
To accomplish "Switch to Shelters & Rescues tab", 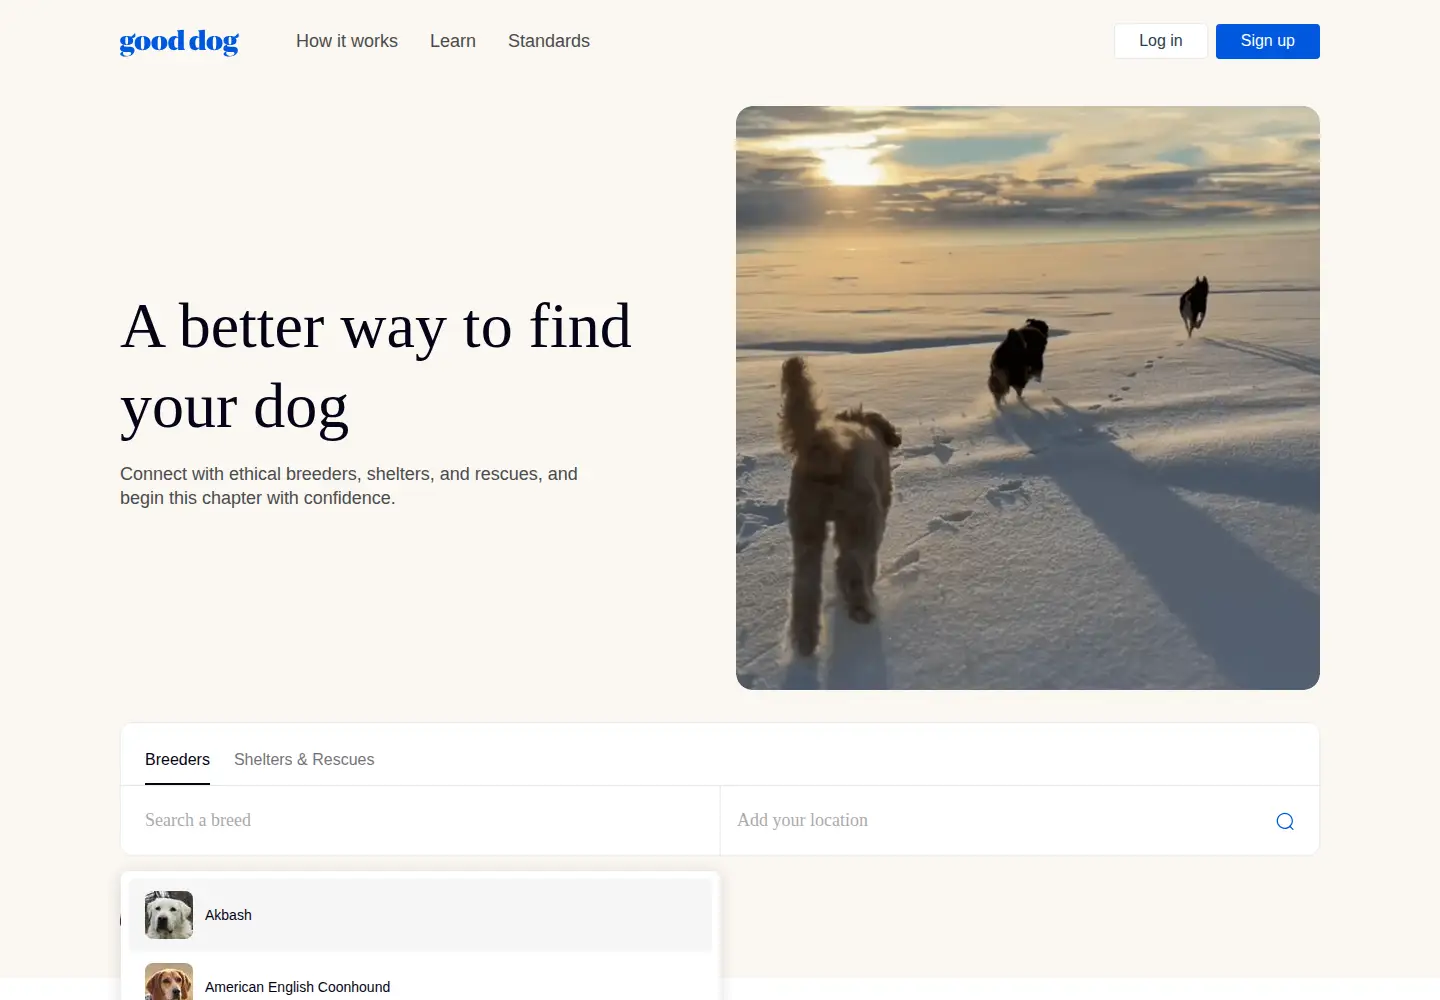I will [304, 760].
